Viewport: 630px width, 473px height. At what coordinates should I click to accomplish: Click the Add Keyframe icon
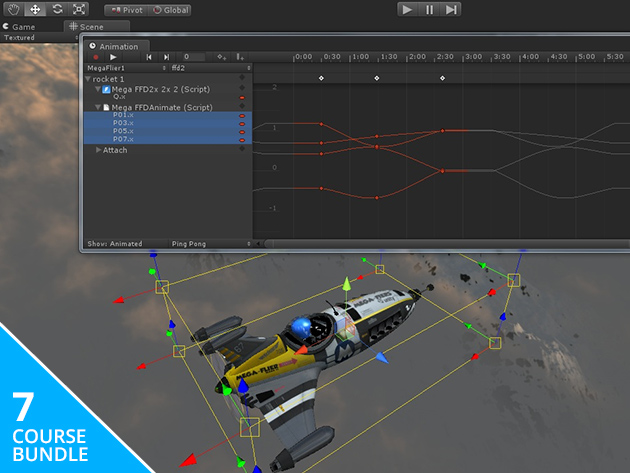point(222,57)
